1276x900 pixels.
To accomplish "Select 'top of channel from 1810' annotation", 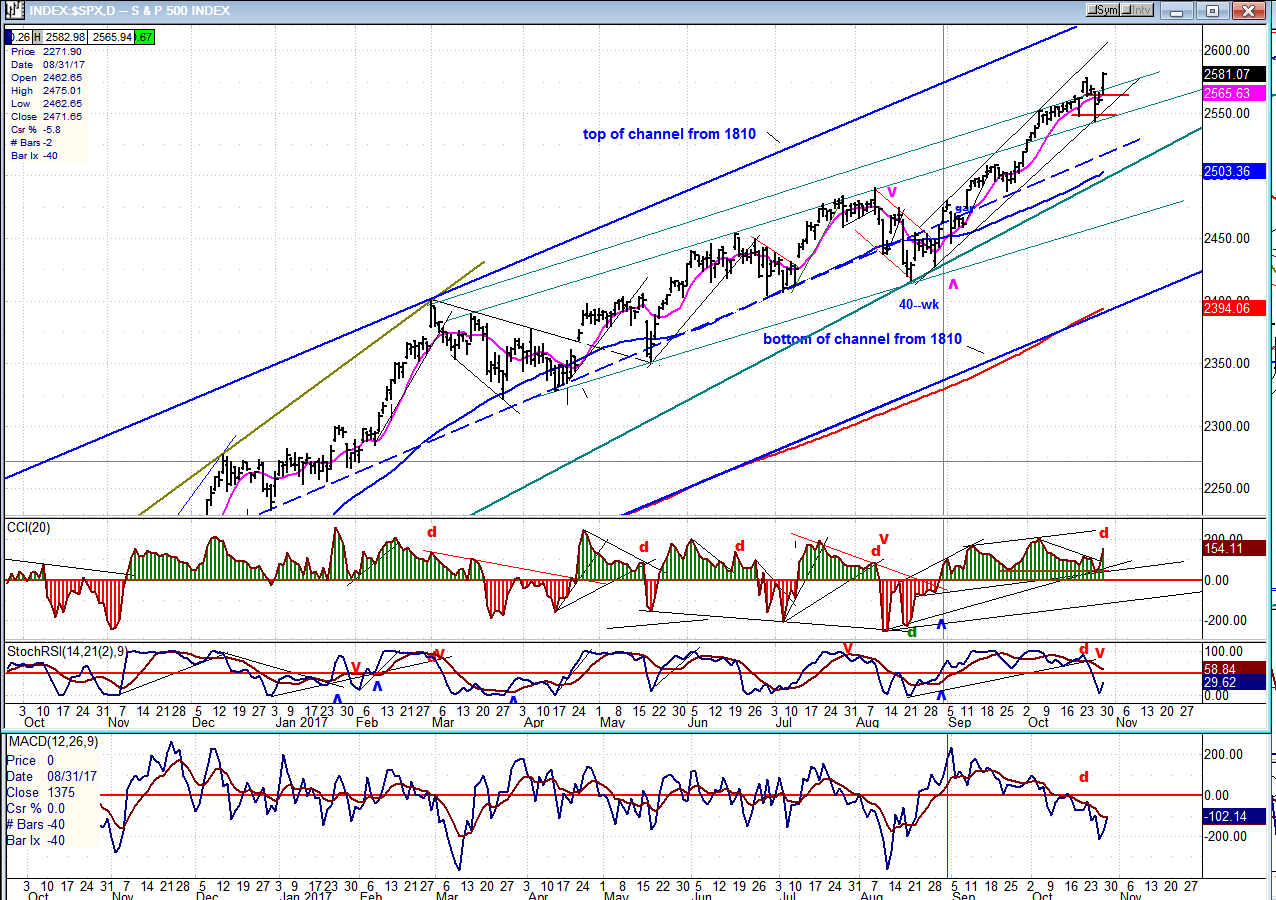I will click(x=669, y=134).
